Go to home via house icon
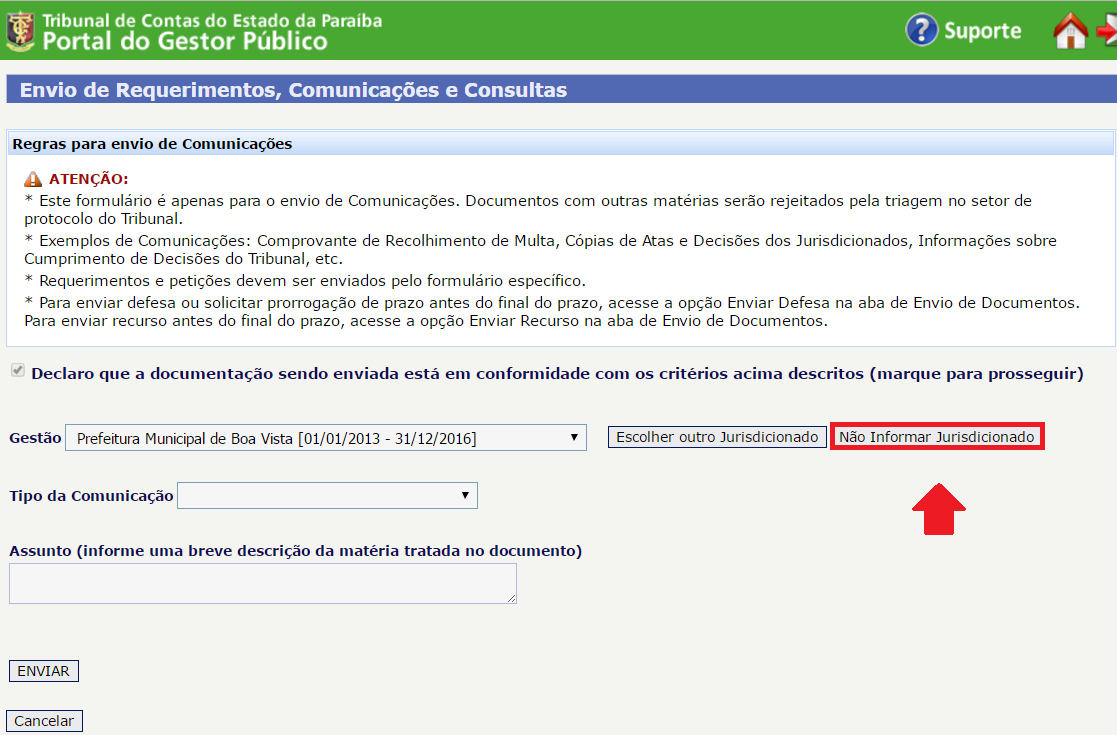 point(1070,30)
